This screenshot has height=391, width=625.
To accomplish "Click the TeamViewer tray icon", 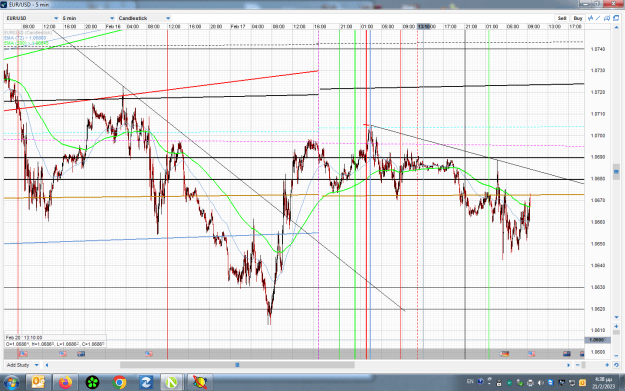I will [551, 383].
